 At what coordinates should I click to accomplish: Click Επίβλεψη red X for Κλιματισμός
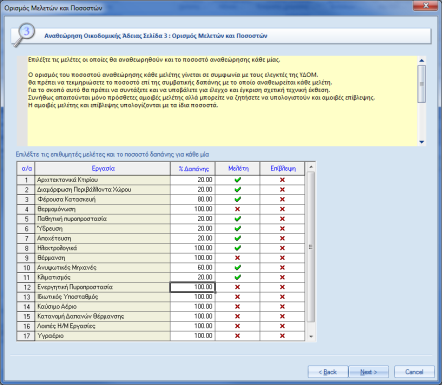(x=282, y=277)
